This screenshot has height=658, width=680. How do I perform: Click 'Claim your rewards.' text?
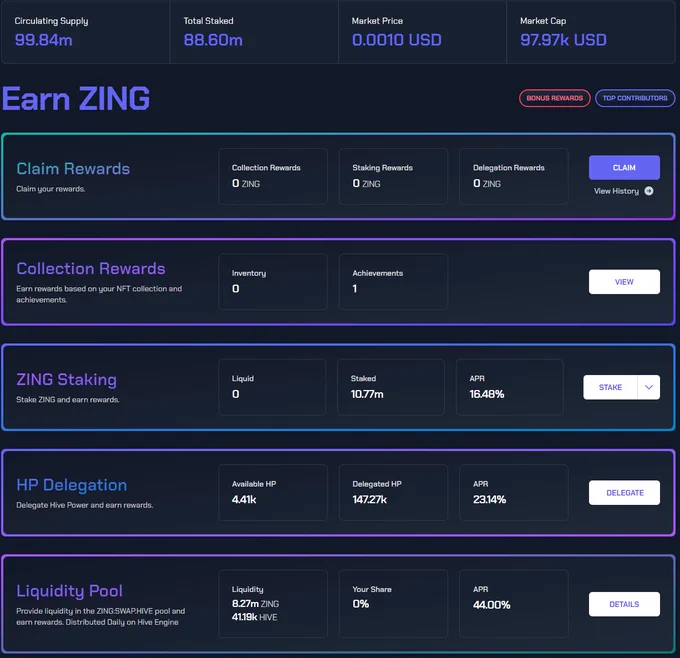click(51, 189)
